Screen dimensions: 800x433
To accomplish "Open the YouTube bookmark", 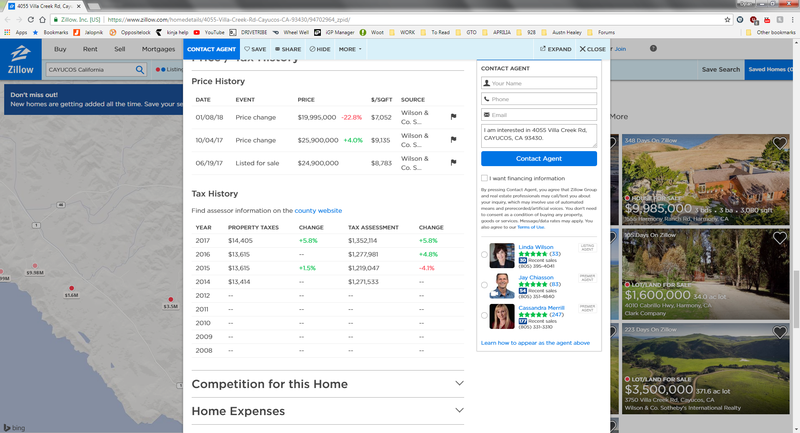I will coord(209,32).
